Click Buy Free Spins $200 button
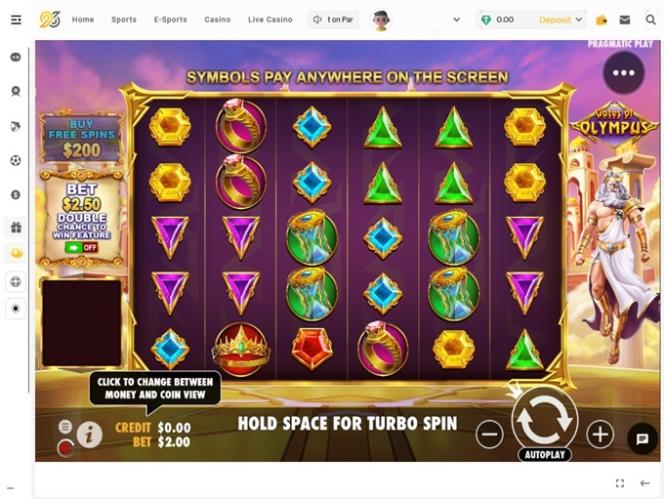This screenshot has height=499, width=664. [81, 139]
